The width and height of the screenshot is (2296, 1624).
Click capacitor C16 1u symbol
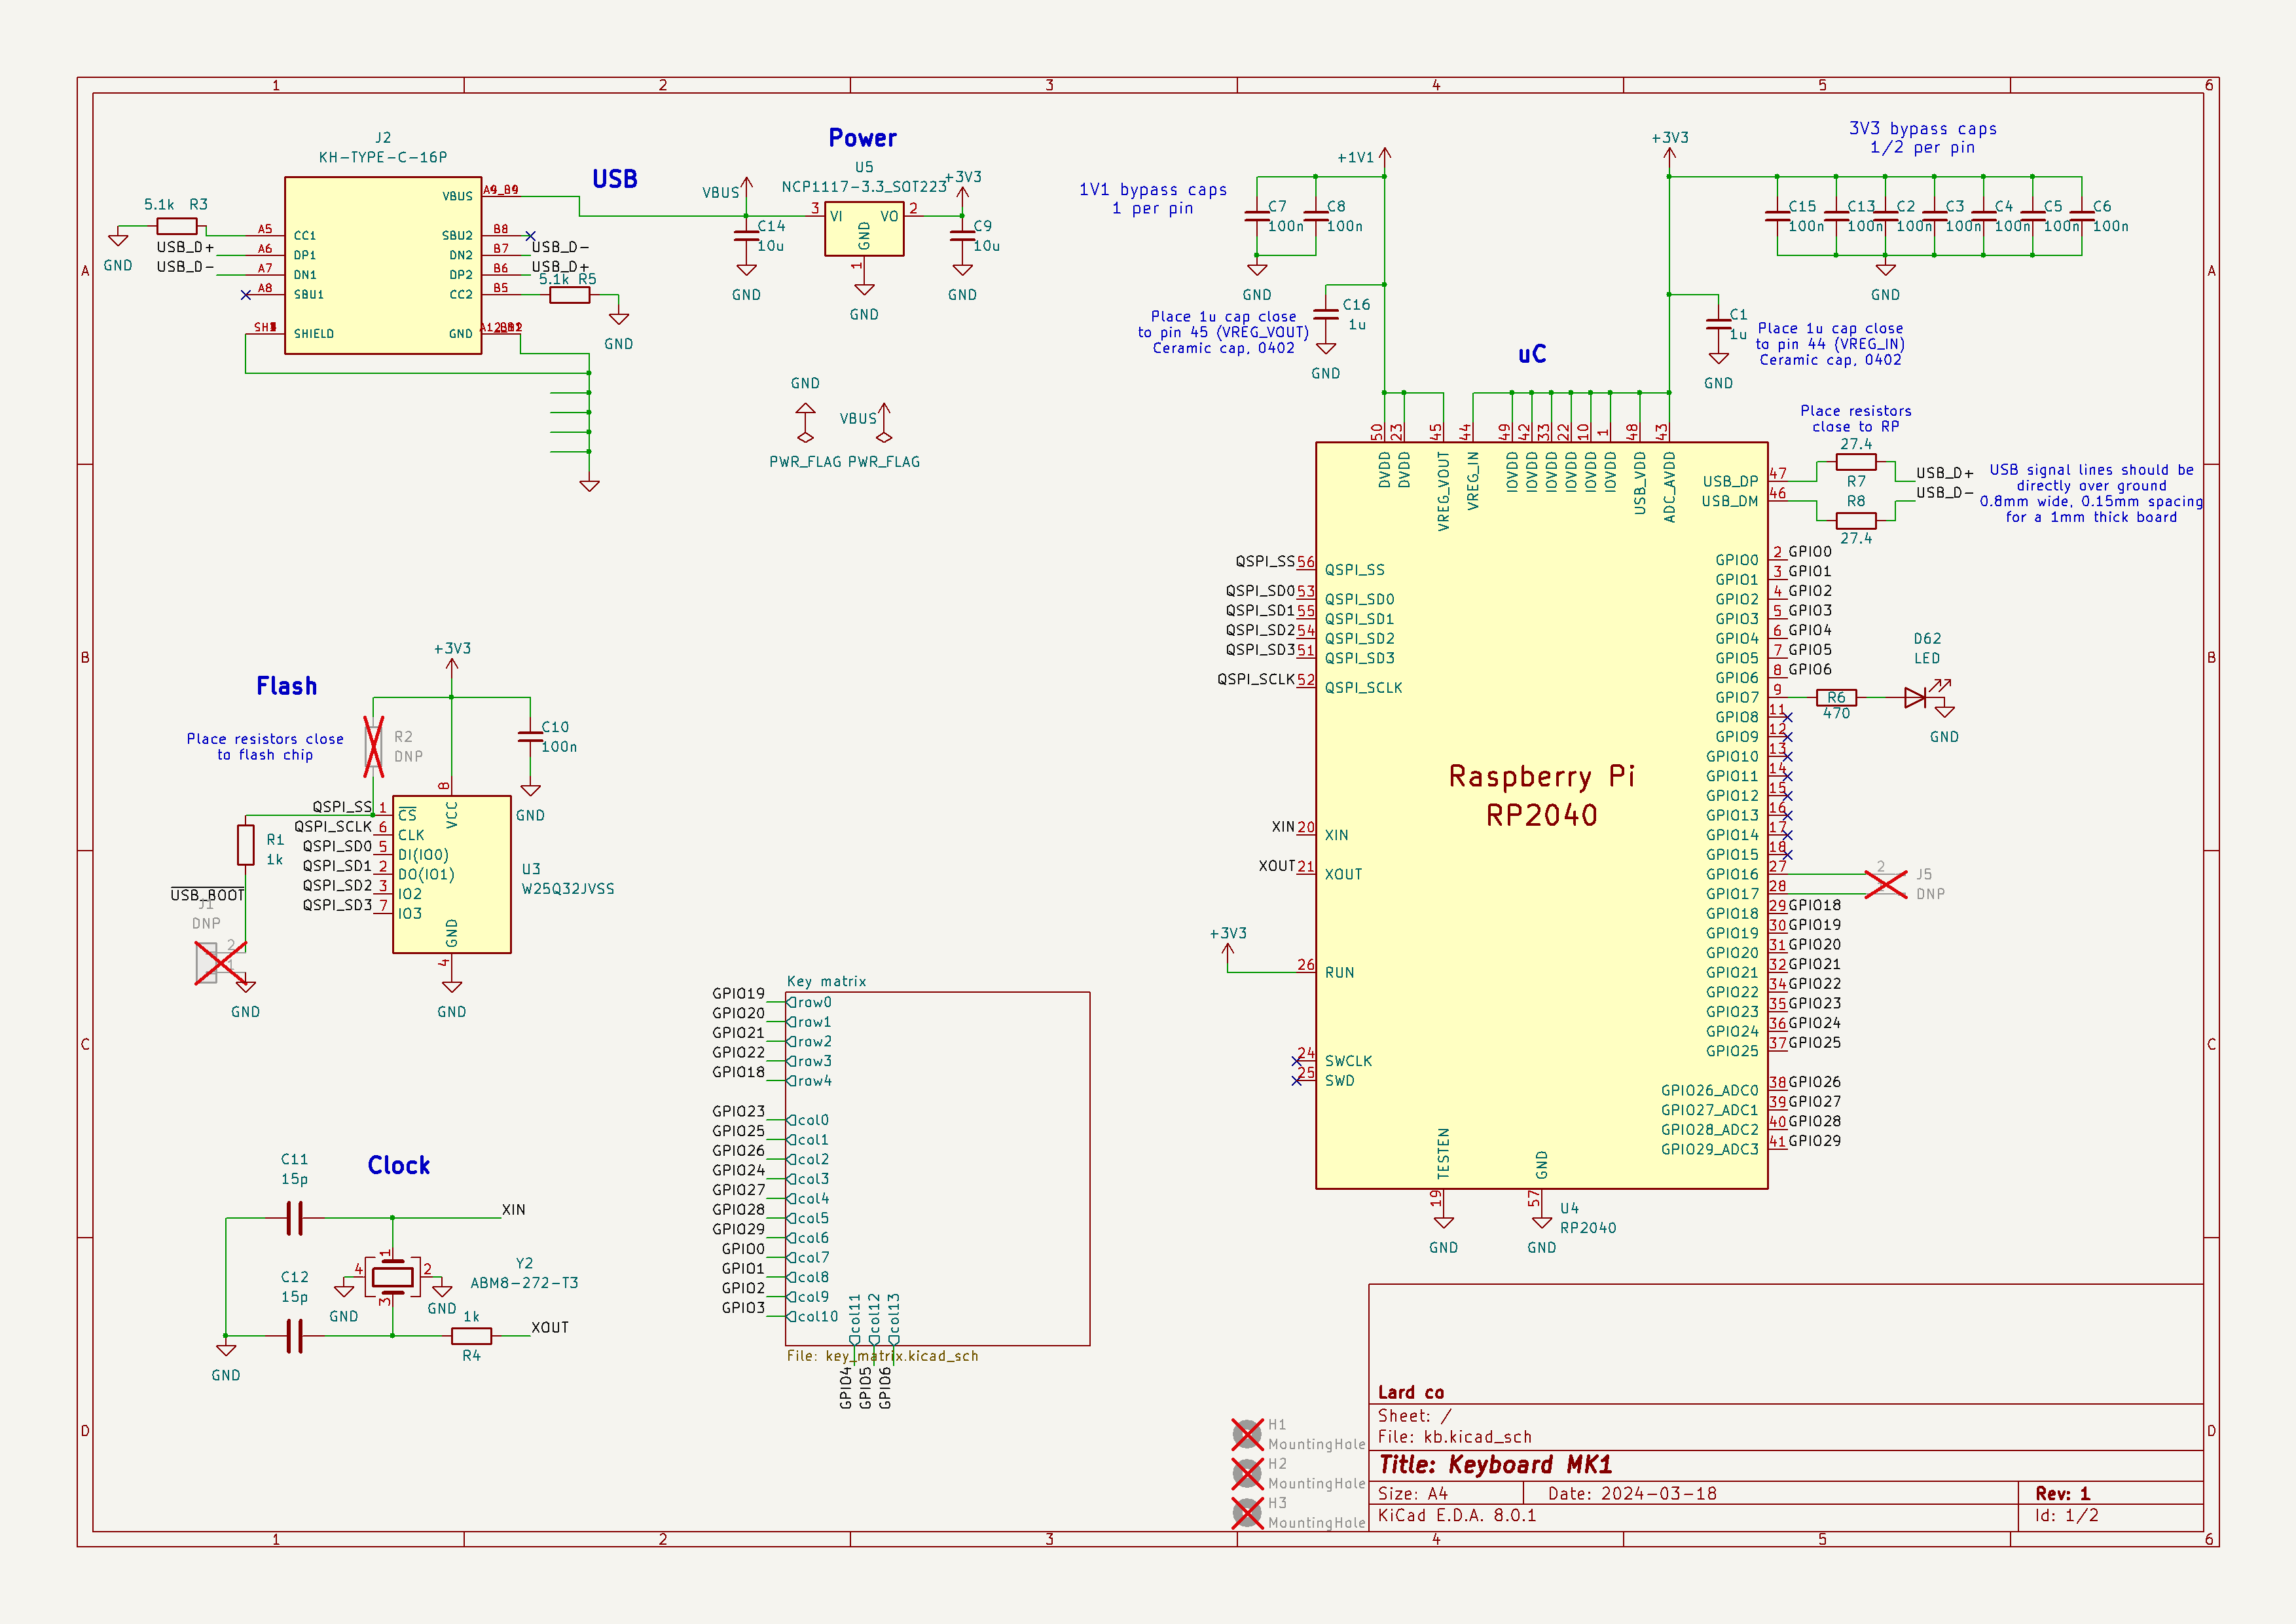coord(1326,314)
